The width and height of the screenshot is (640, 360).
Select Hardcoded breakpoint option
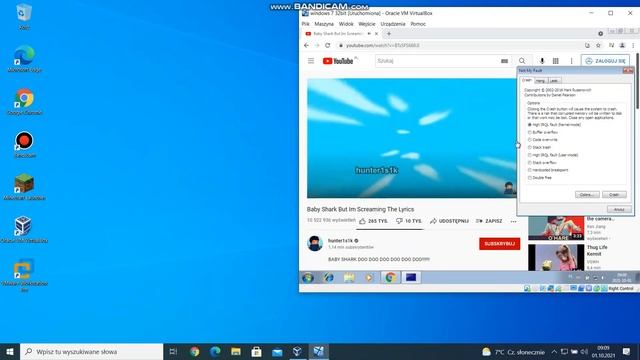click(548, 170)
